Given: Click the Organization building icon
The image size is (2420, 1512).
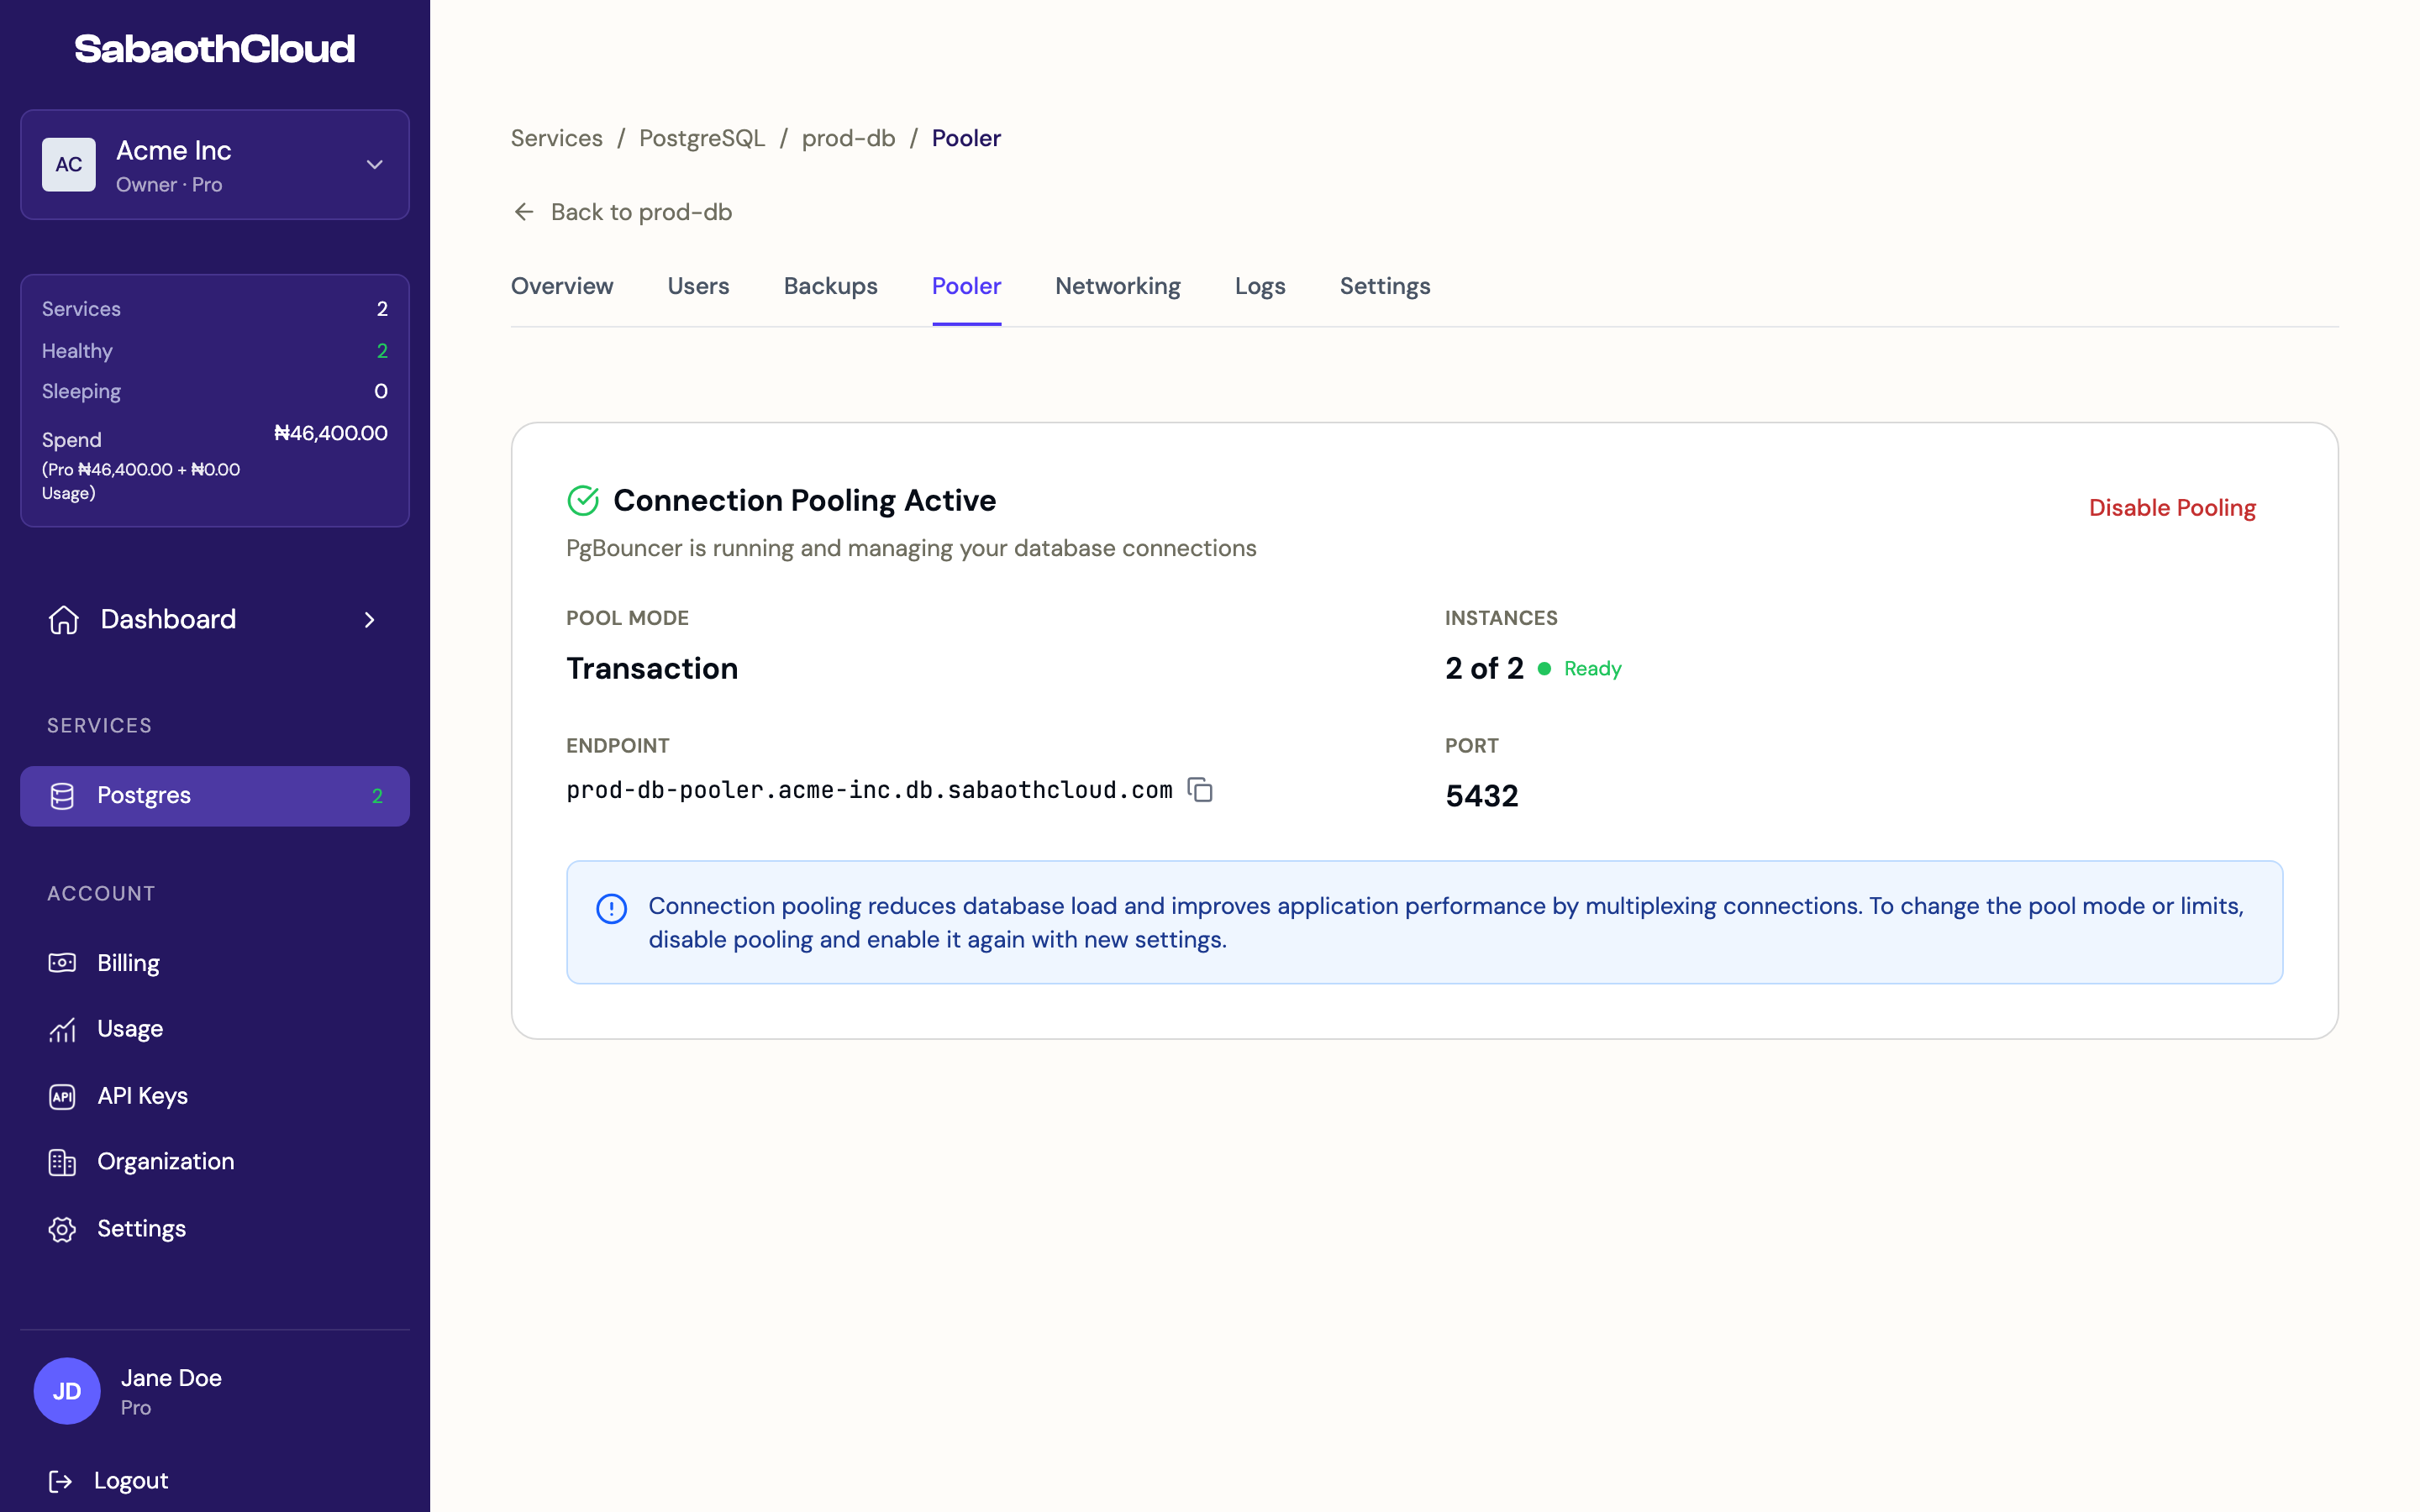Looking at the screenshot, I should 62,1162.
